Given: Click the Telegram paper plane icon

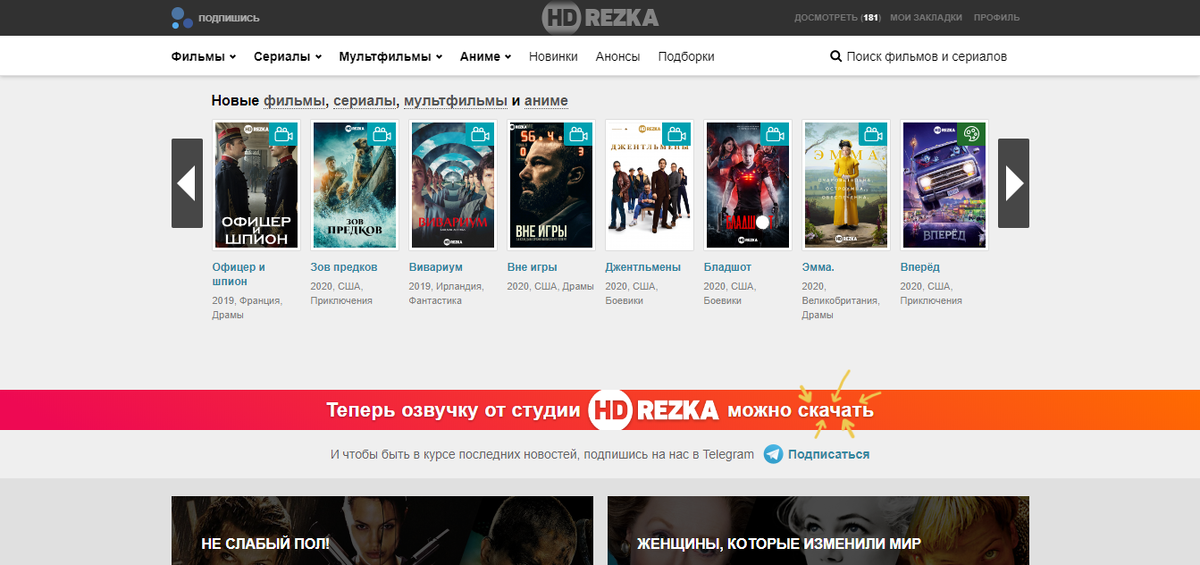Looking at the screenshot, I should 773,454.
